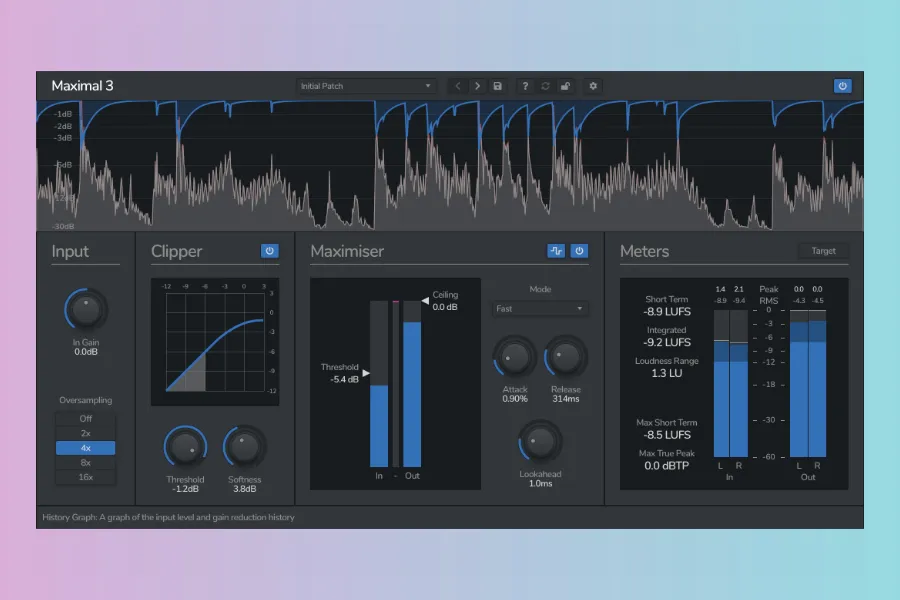Choose 16x in the Oversampling list

pyautogui.click(x=86, y=478)
